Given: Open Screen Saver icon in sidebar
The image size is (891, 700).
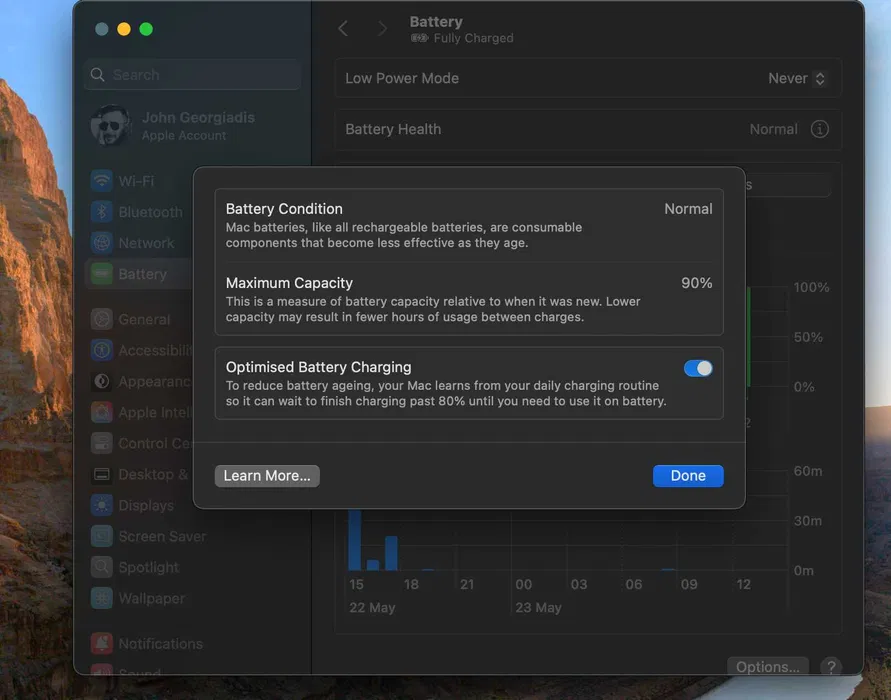Looking at the screenshot, I should tap(102, 536).
